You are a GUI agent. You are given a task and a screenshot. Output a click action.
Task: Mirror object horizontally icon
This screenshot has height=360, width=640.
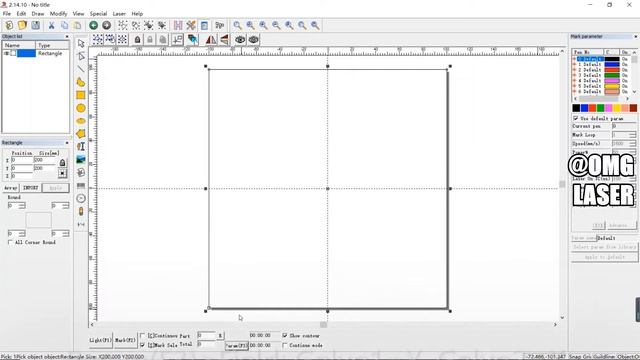[211, 40]
